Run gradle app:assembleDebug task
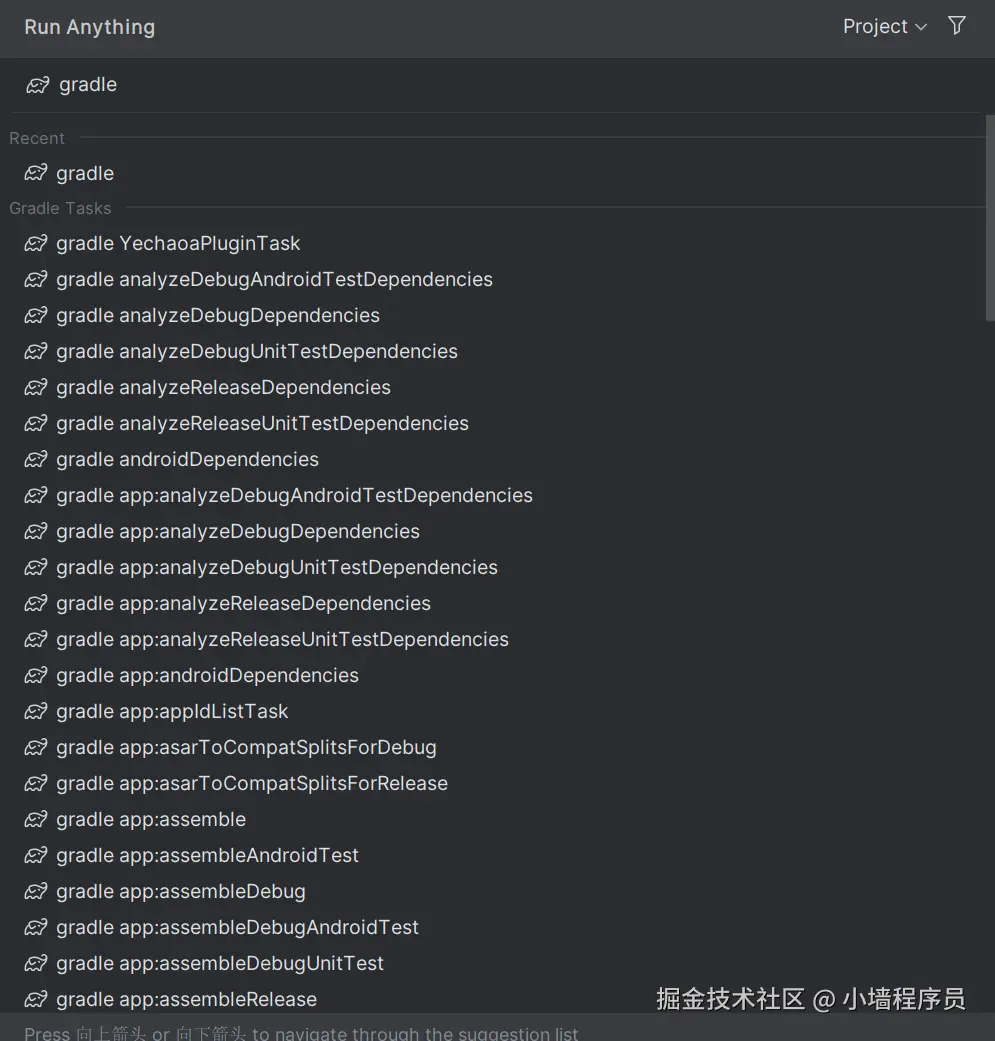 coord(180,891)
